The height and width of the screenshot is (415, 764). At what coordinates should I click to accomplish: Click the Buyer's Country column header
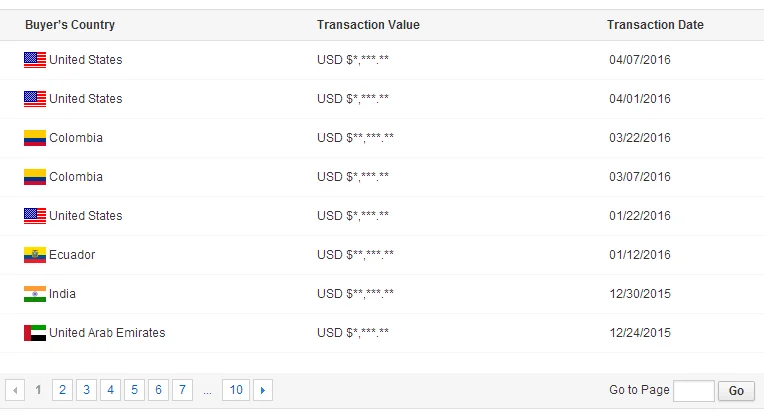(x=70, y=25)
